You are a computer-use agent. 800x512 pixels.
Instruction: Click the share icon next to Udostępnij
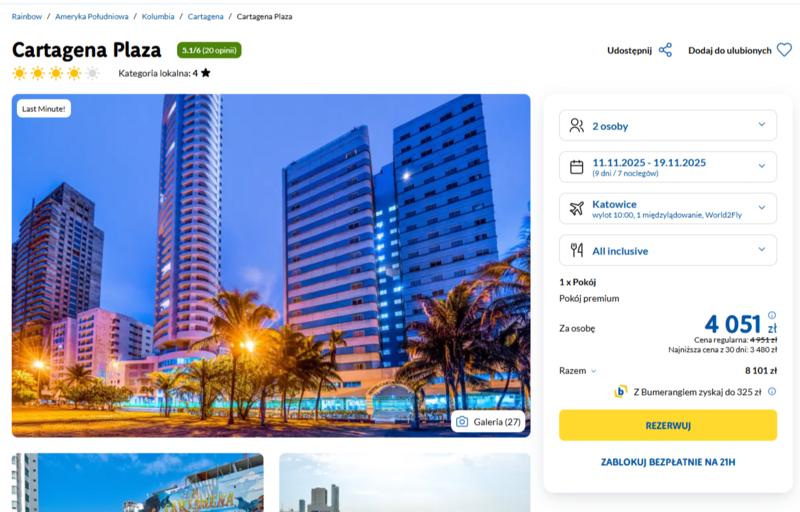pyautogui.click(x=665, y=50)
